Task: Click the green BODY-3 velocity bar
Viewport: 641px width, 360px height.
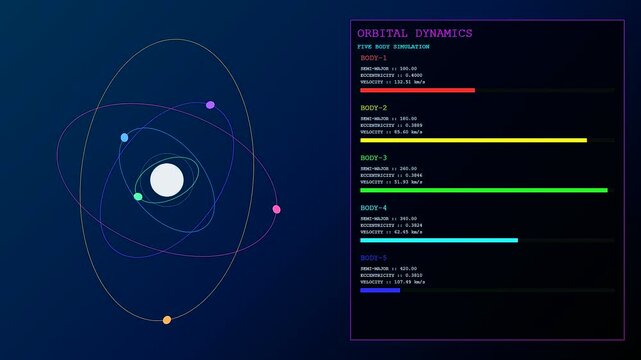Action: [484, 190]
